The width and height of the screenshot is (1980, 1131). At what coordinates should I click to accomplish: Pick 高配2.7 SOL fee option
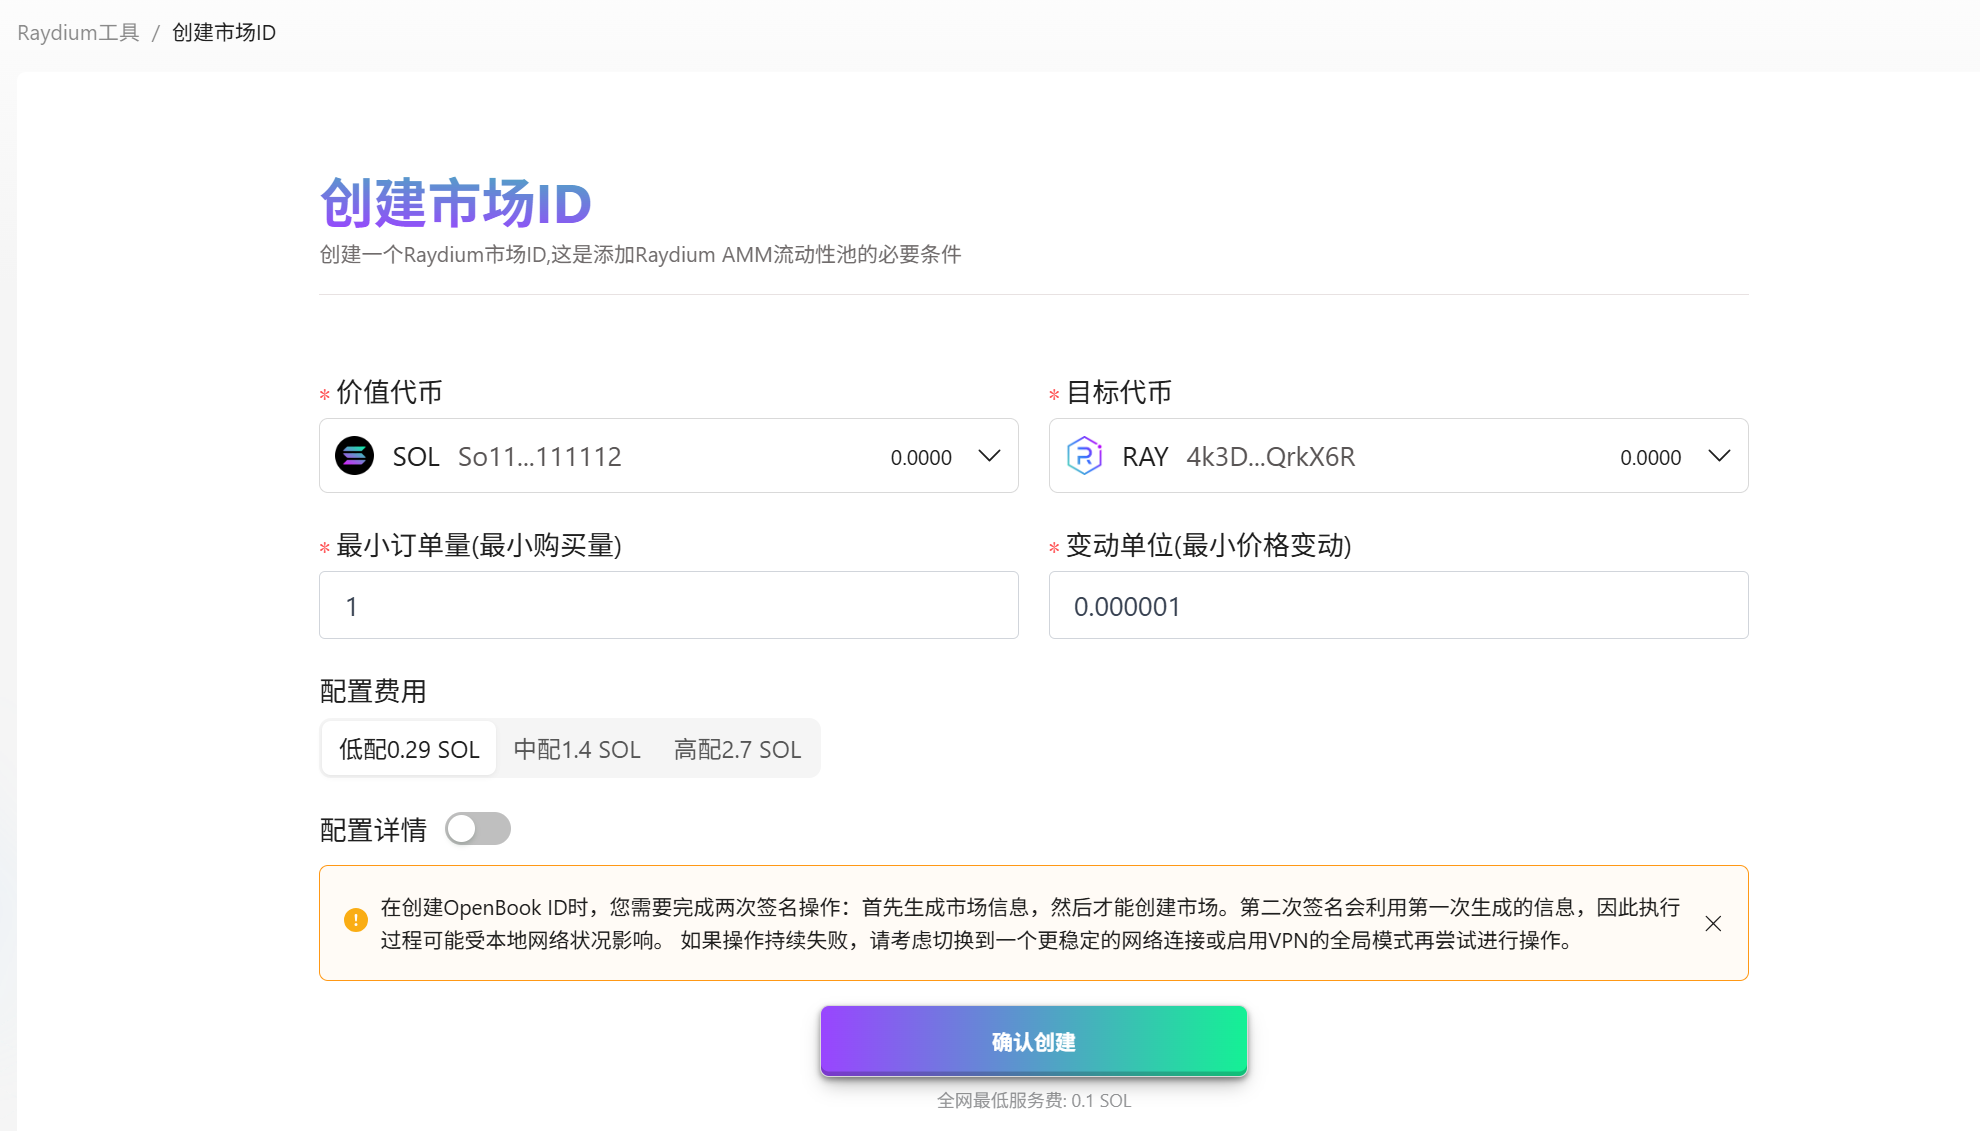point(737,749)
